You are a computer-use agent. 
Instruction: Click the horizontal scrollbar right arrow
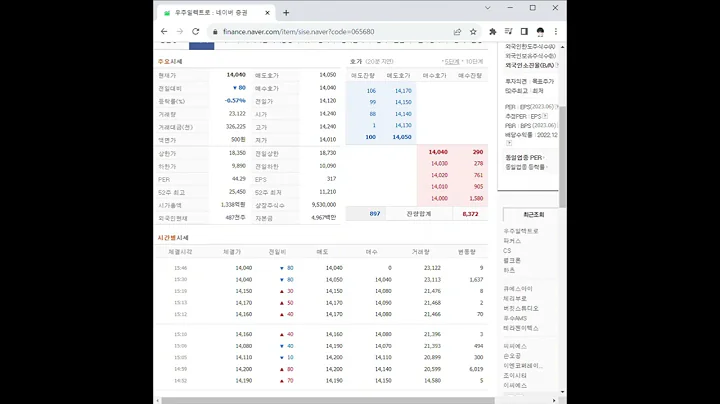tap(554, 401)
